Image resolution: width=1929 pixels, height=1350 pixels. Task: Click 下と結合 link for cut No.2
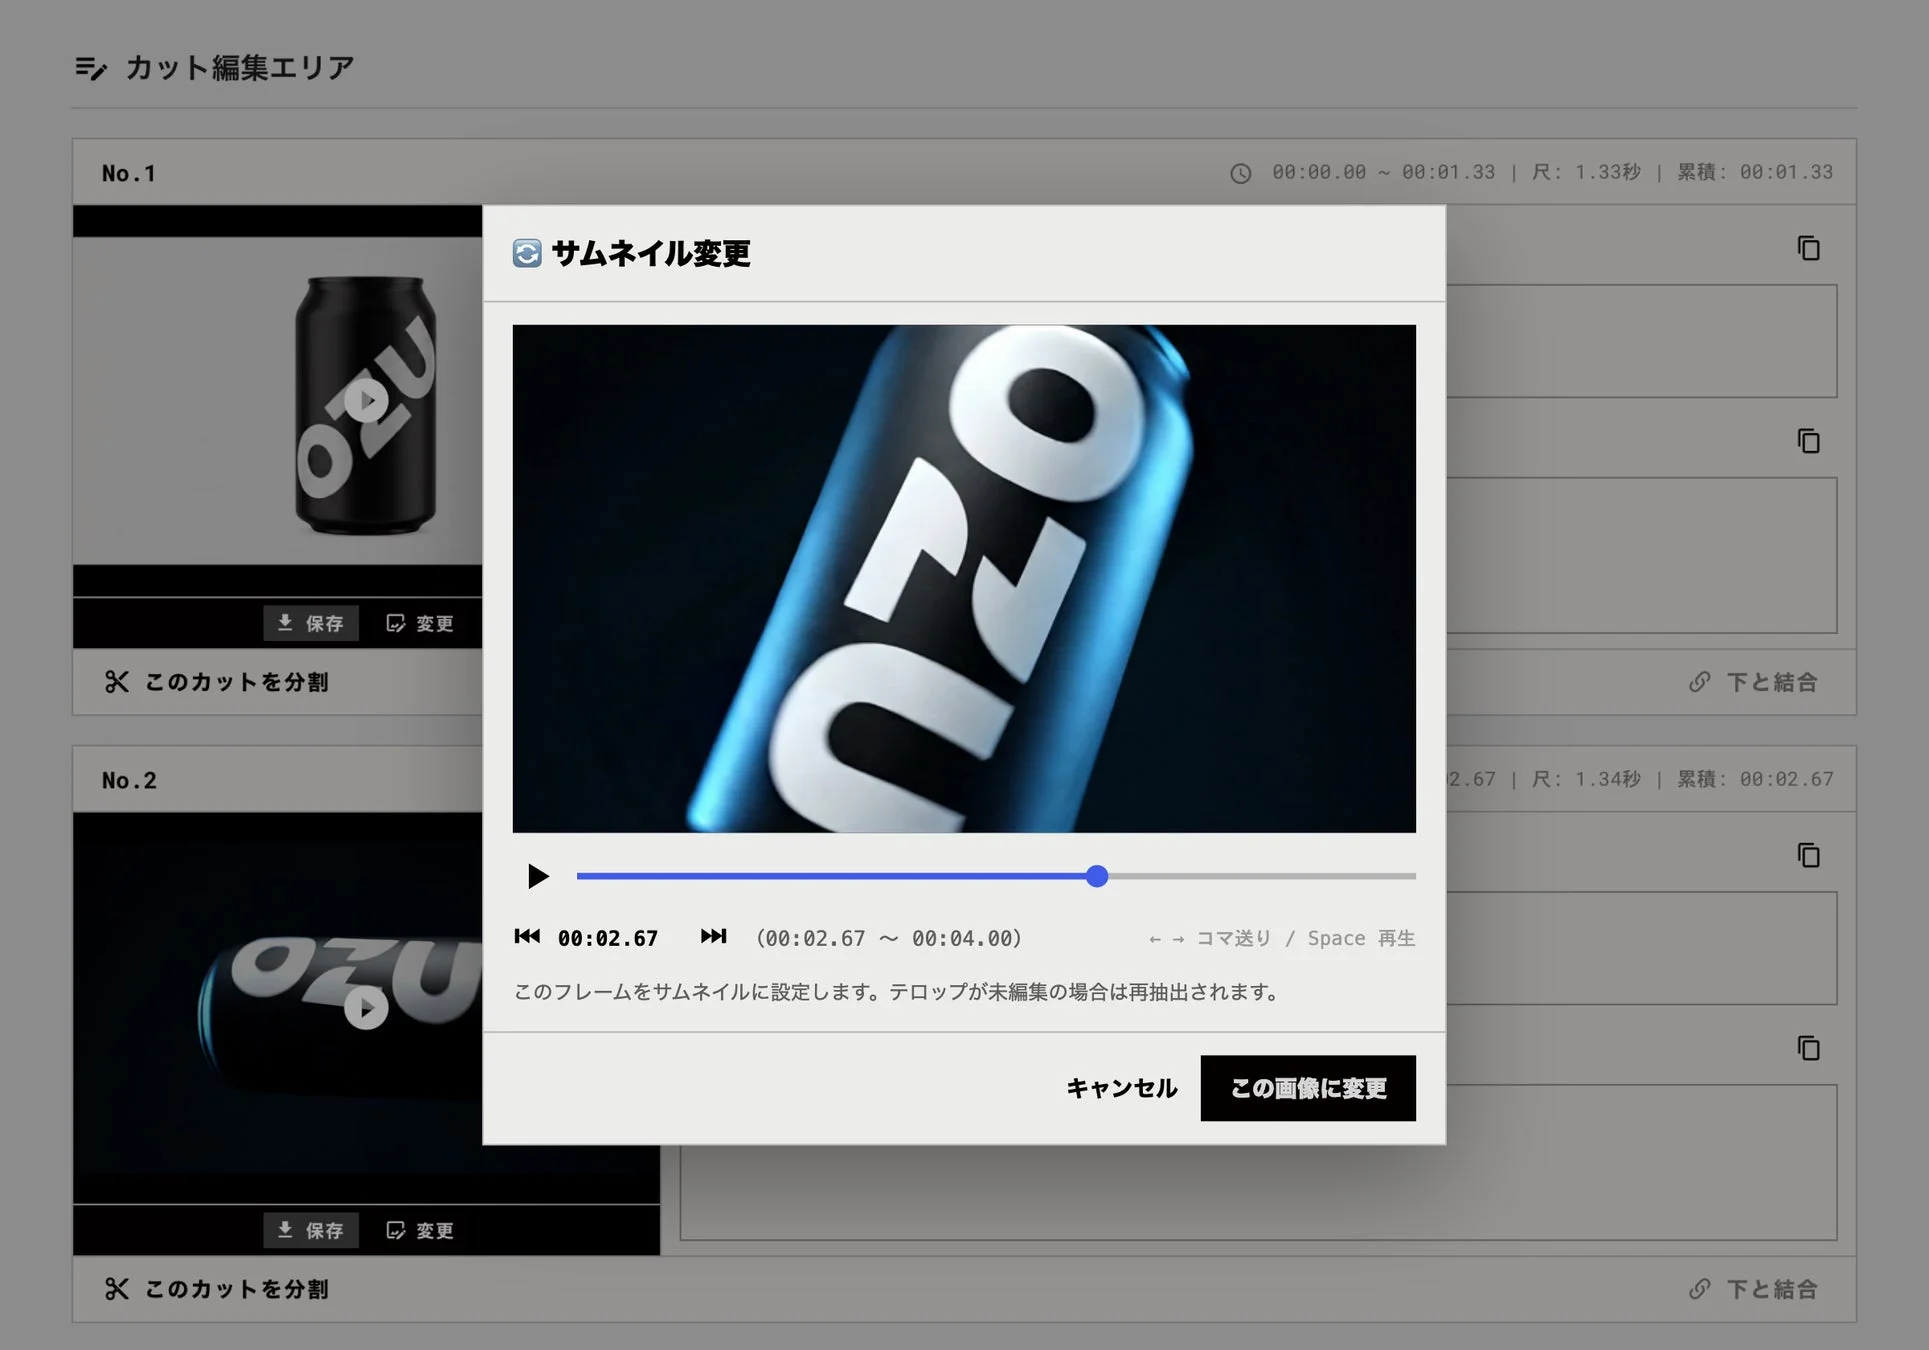coord(1753,1289)
